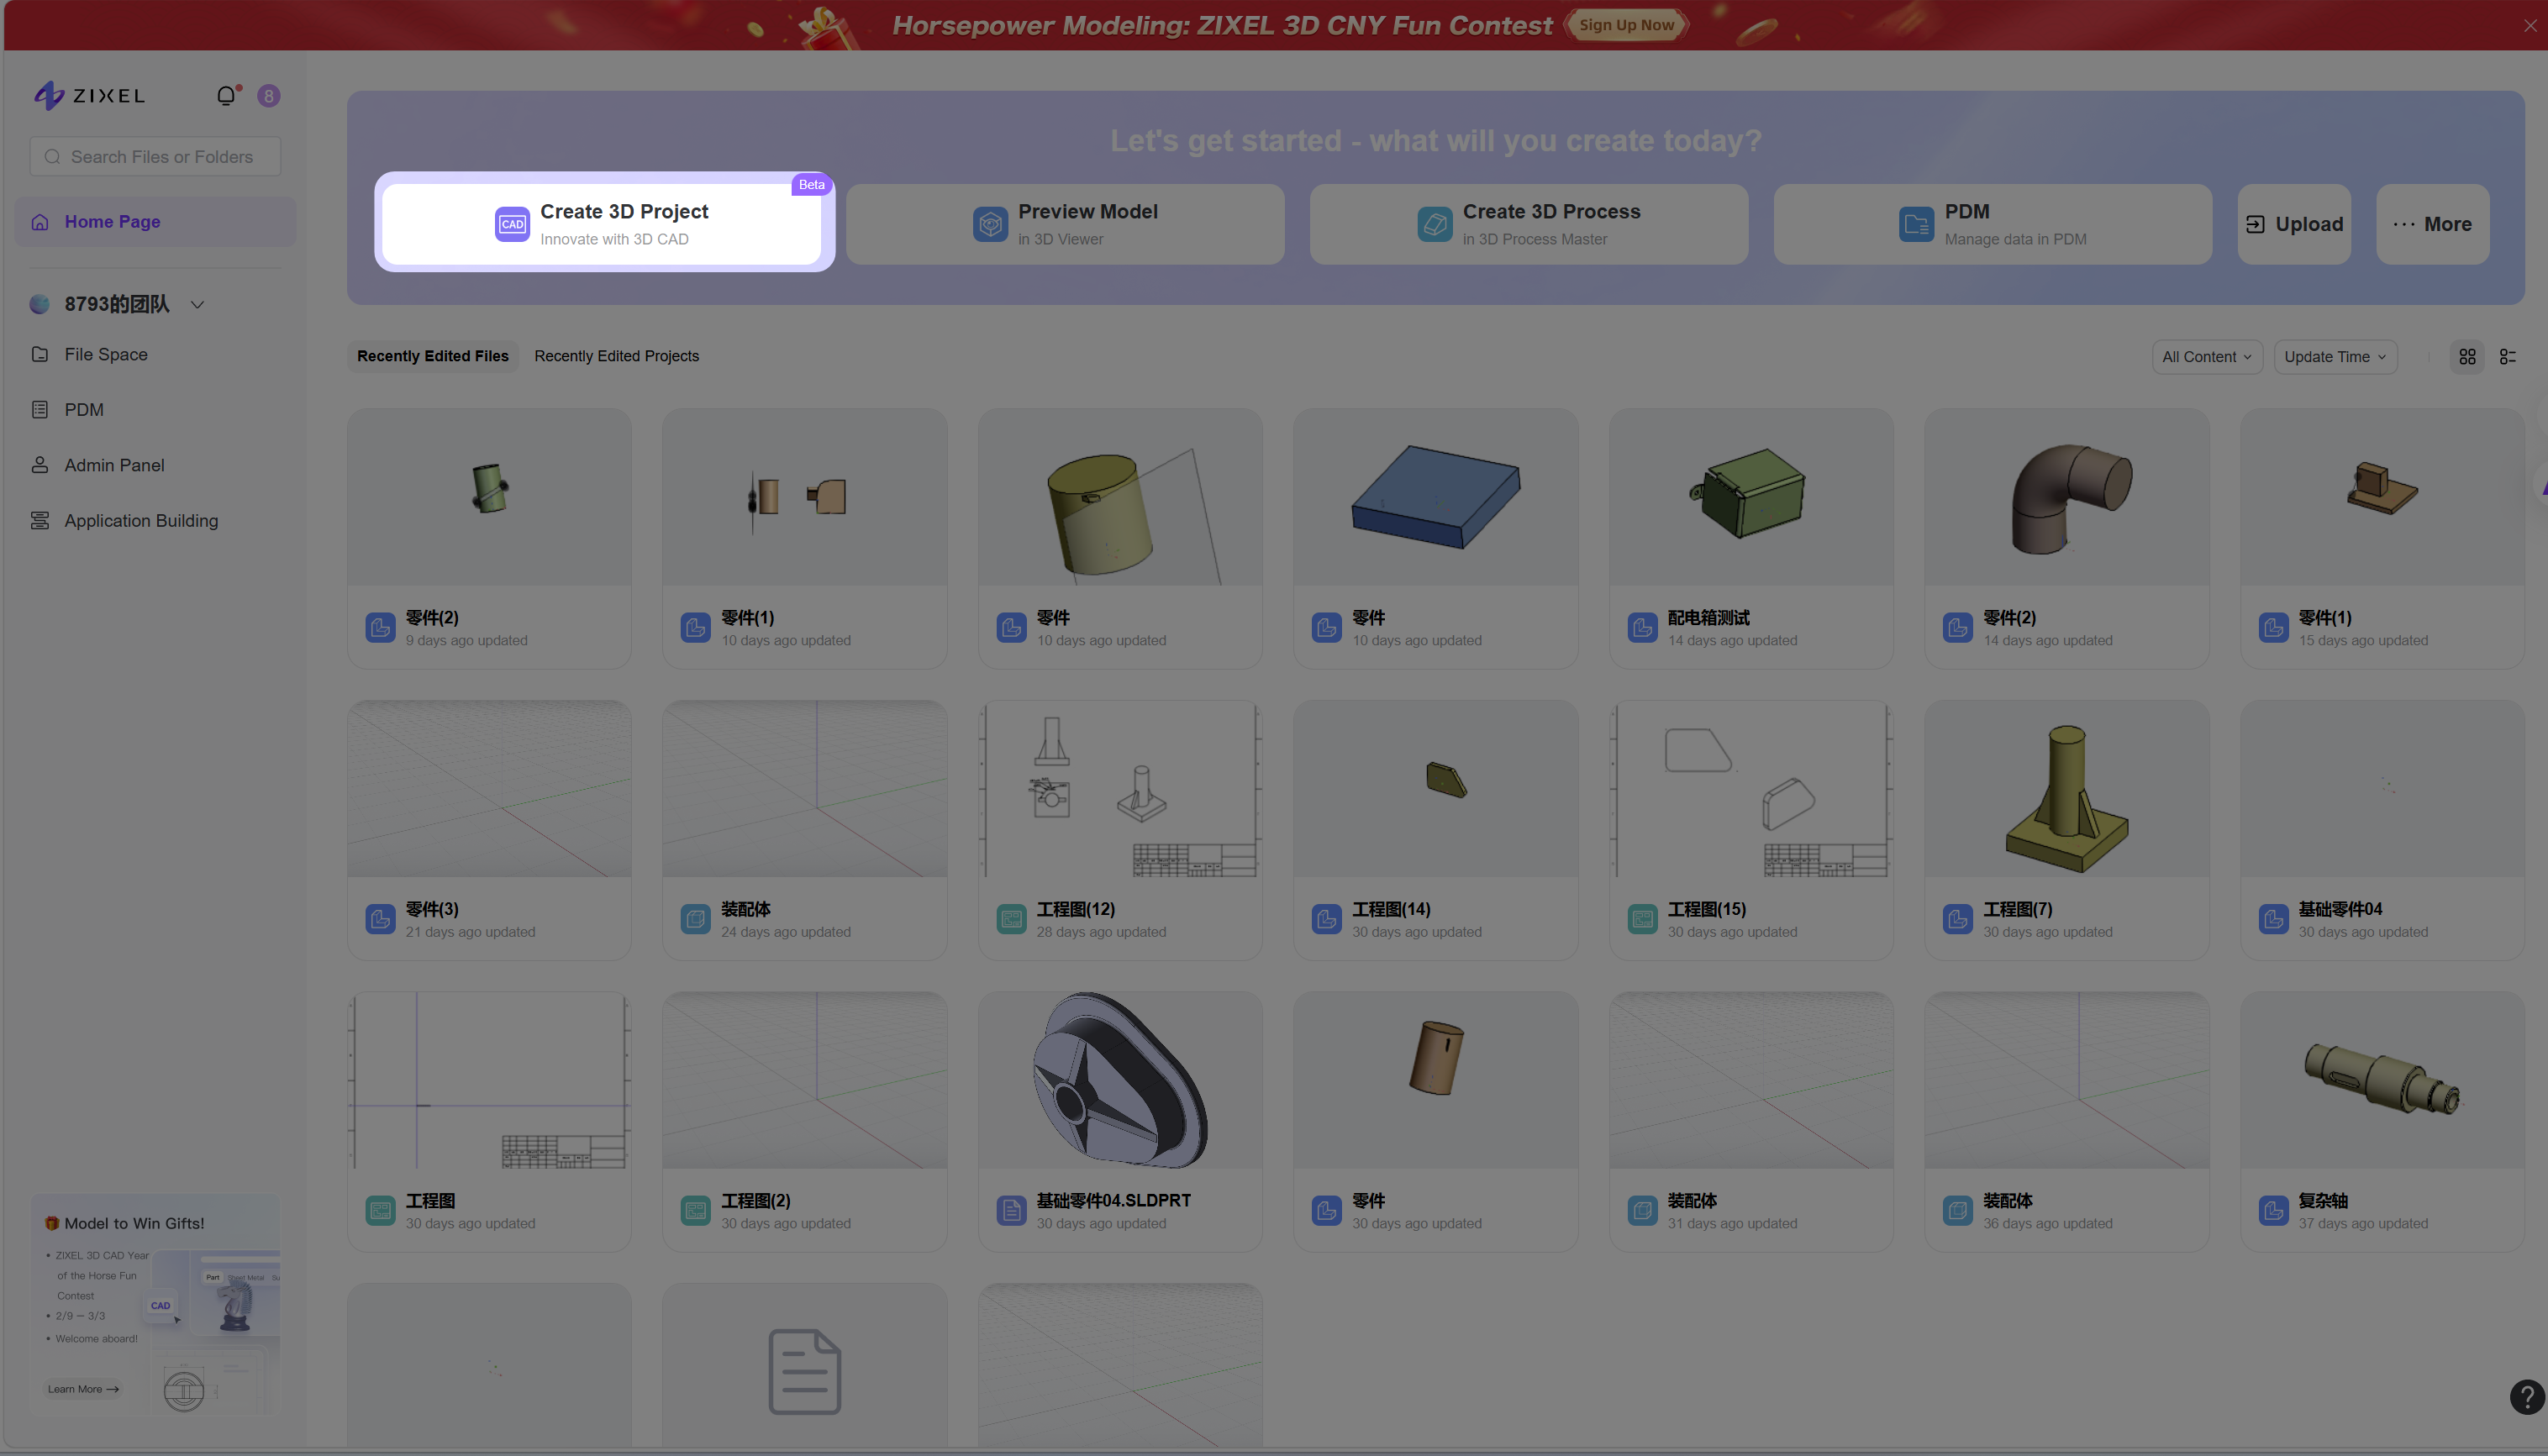
Task: Open the blue plate 零件 thumbnail
Action: pos(1435,497)
